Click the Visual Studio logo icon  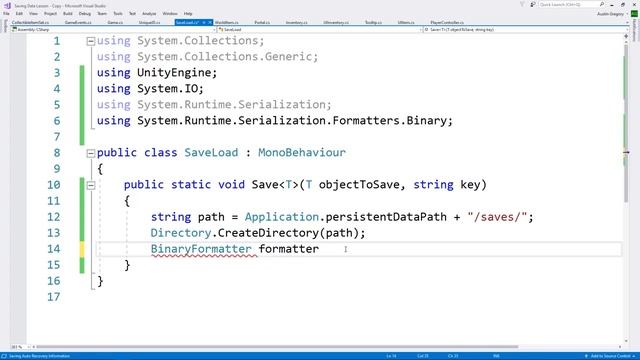point(7,5)
